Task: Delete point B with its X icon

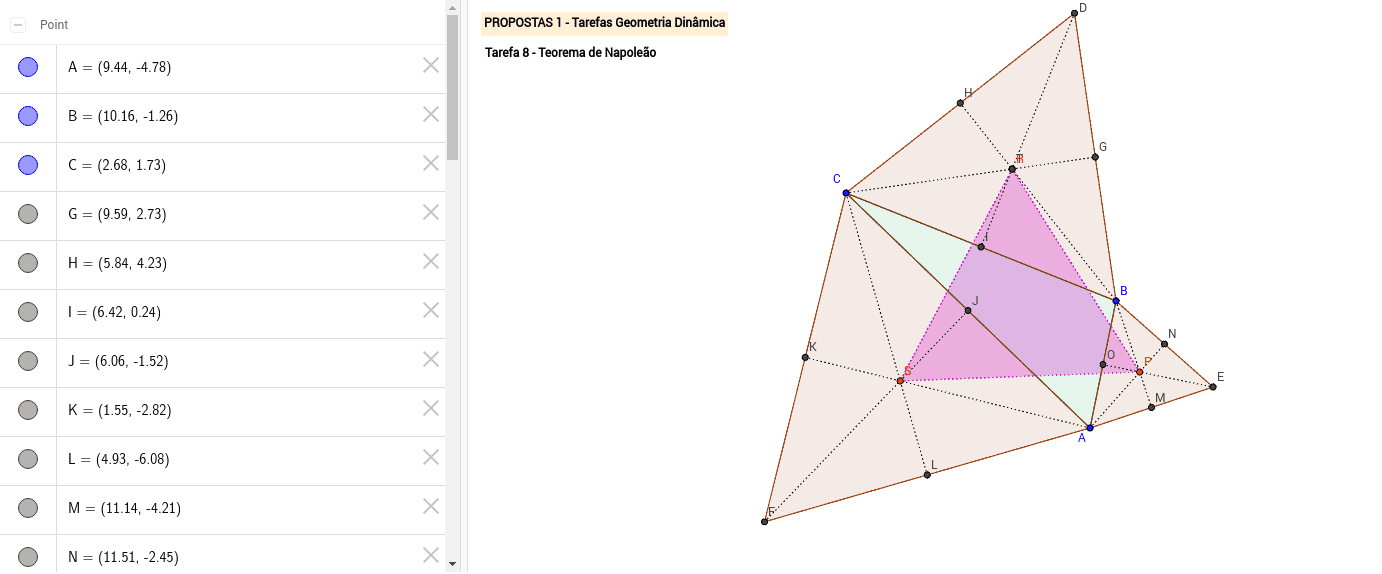Action: (431, 114)
